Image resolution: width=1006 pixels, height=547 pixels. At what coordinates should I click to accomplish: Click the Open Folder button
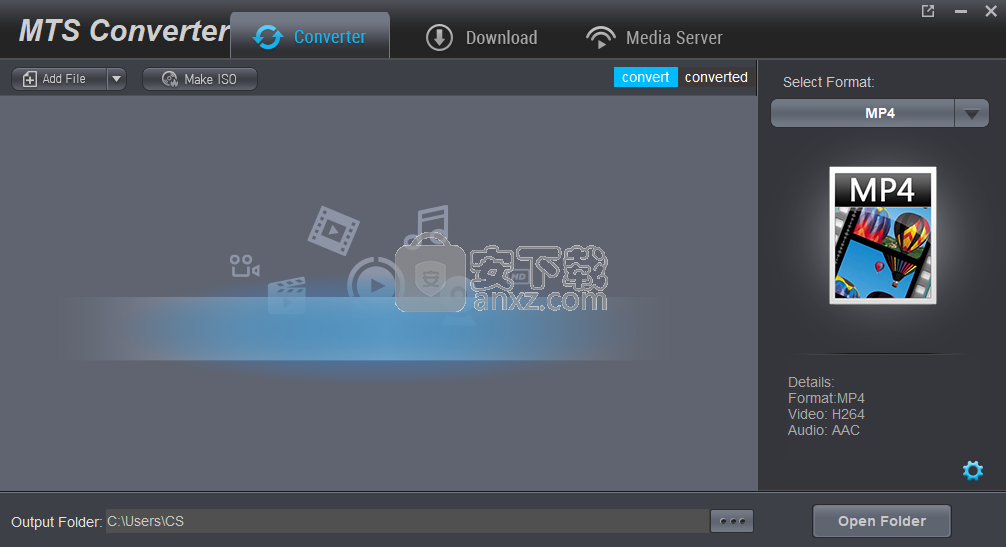882,521
